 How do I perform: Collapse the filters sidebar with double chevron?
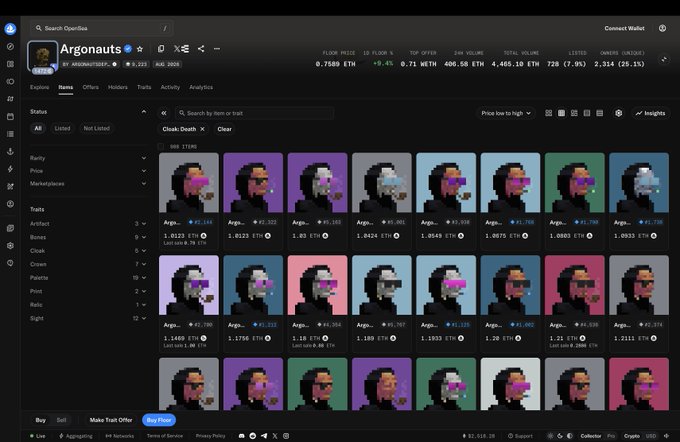tap(164, 113)
